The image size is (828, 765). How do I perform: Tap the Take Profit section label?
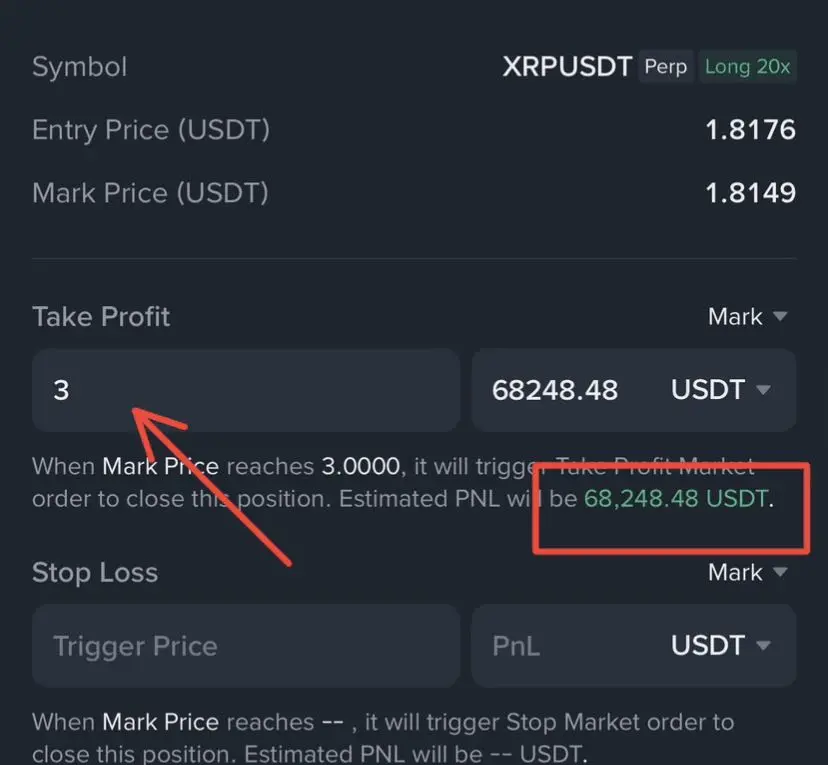(x=101, y=317)
